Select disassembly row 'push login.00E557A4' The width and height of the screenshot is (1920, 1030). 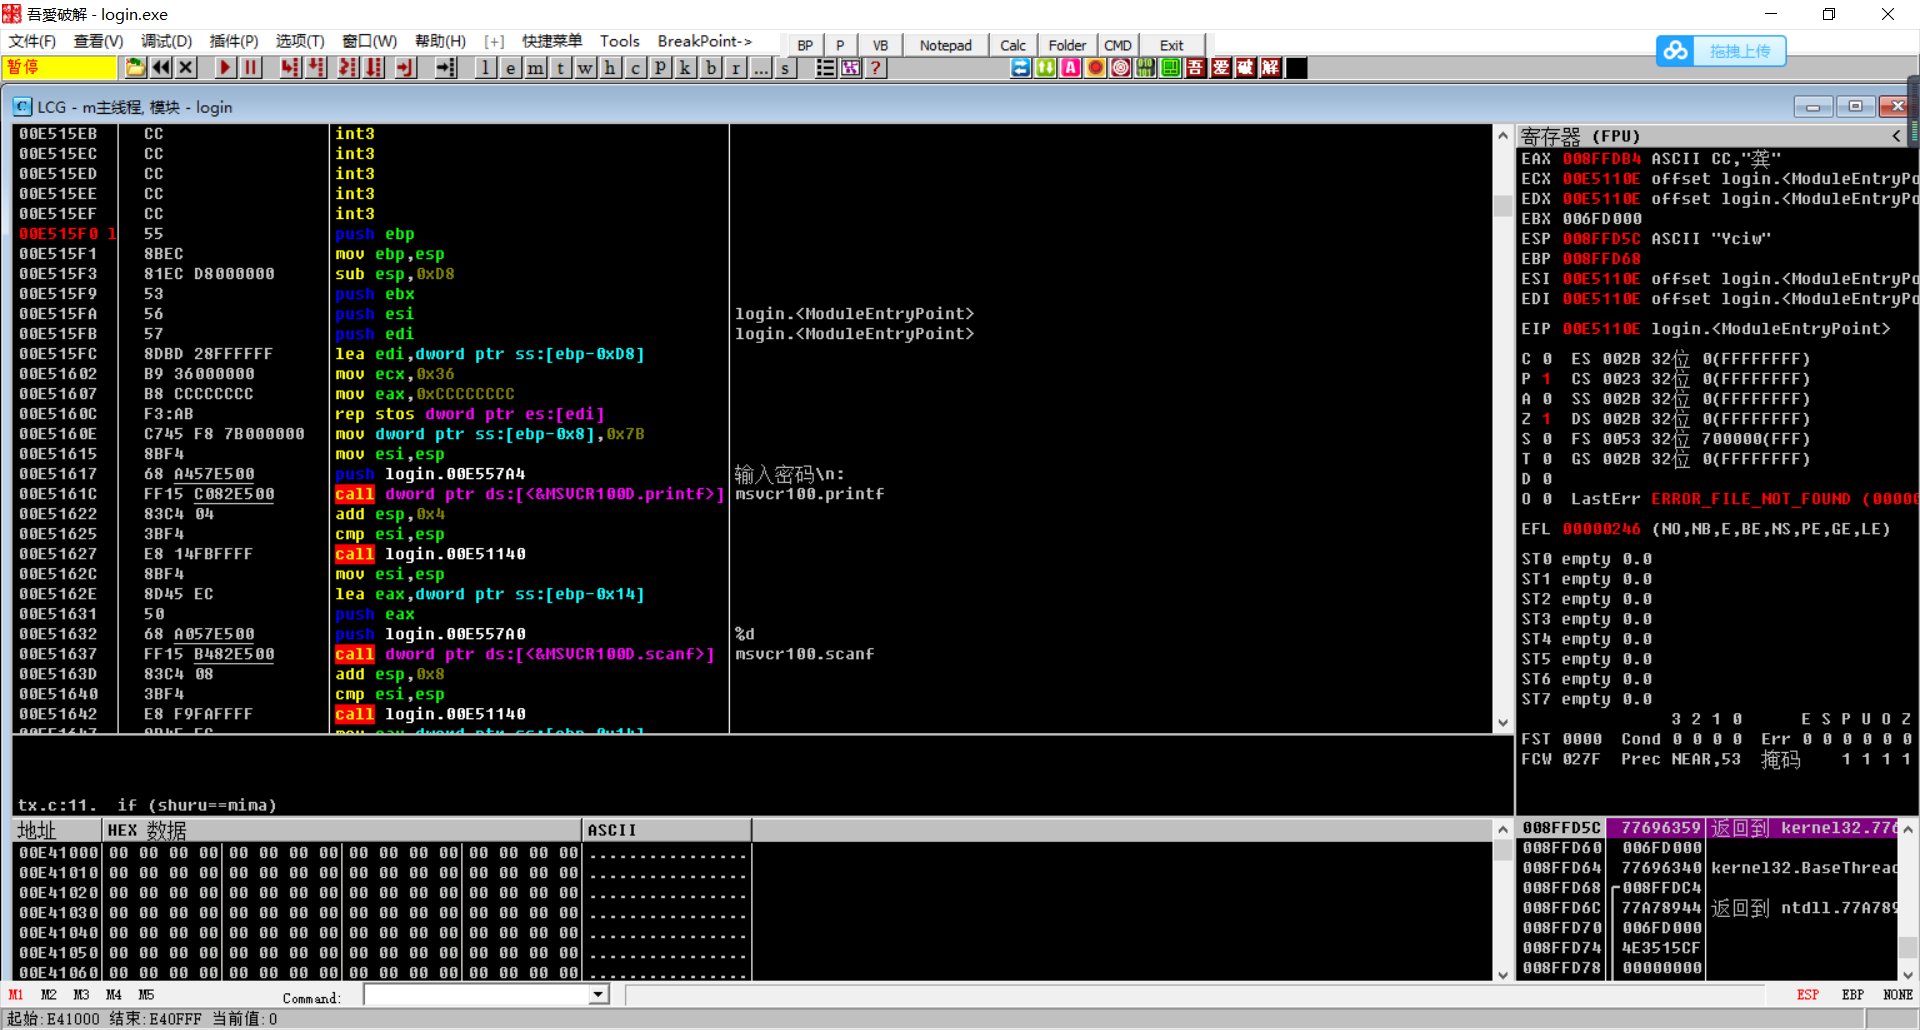pos(430,474)
